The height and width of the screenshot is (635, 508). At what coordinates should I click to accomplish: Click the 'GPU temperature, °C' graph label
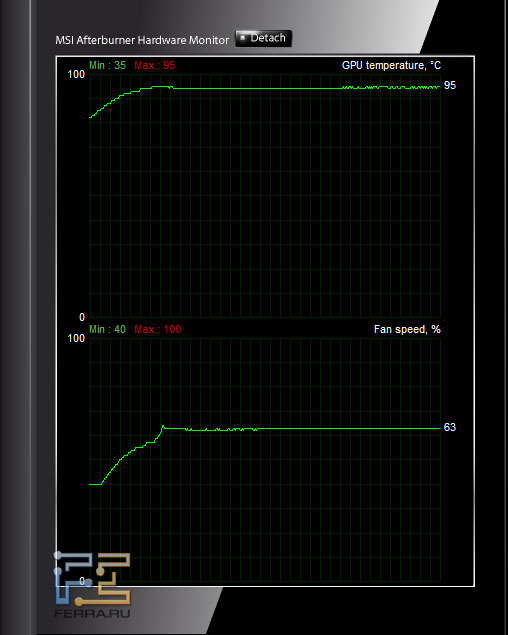coord(391,65)
